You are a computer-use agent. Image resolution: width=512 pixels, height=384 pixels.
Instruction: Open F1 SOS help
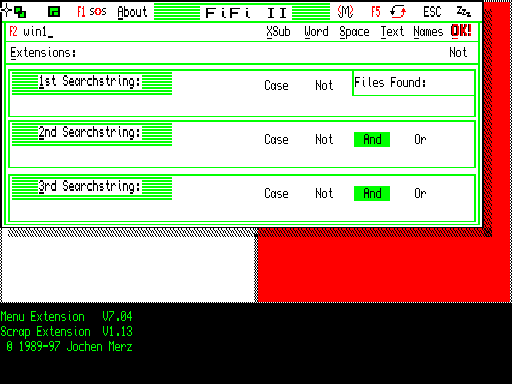(x=92, y=12)
